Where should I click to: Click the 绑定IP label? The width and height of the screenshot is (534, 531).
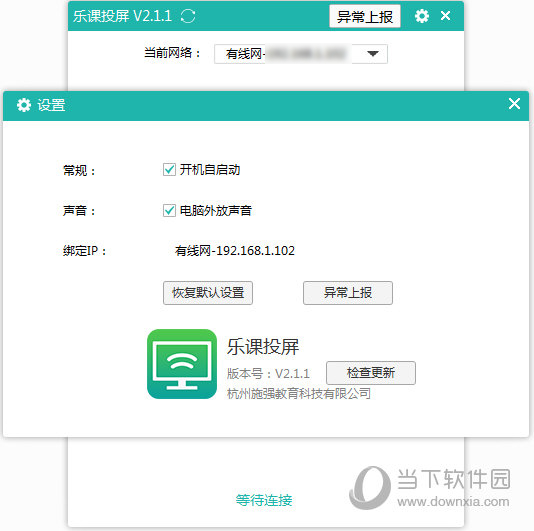pos(85,251)
